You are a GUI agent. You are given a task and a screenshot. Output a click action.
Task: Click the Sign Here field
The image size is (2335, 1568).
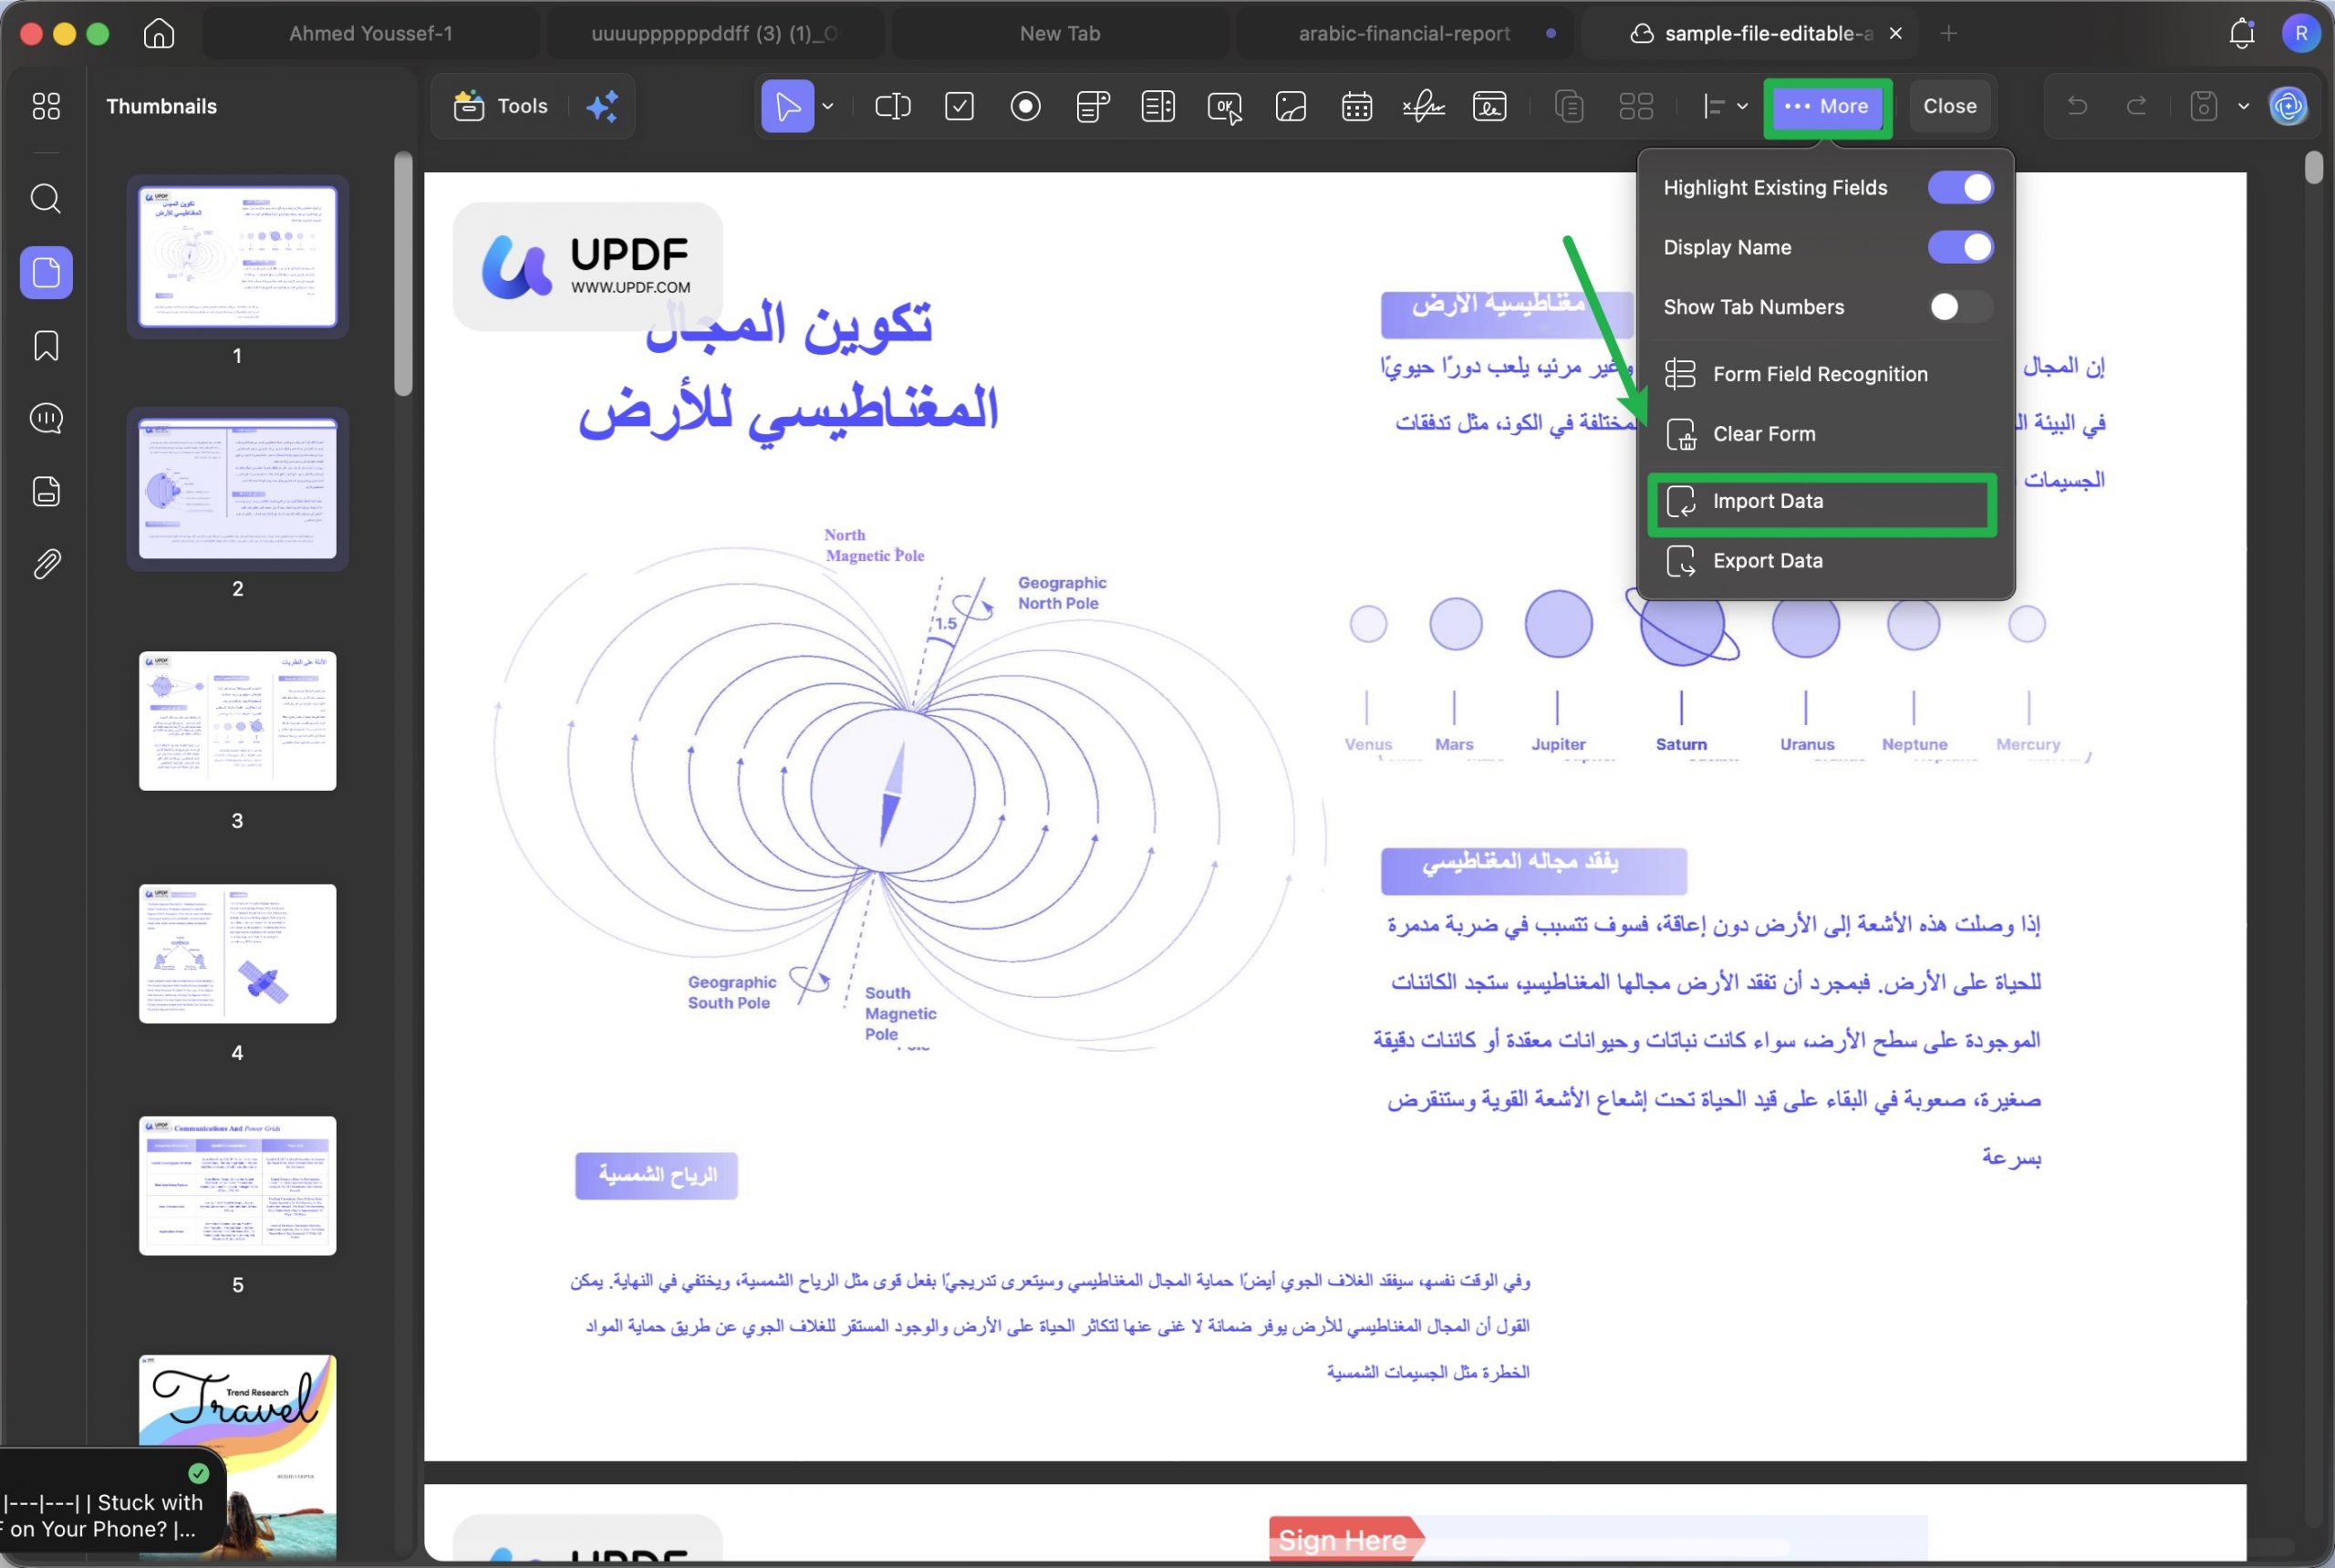1597,1538
